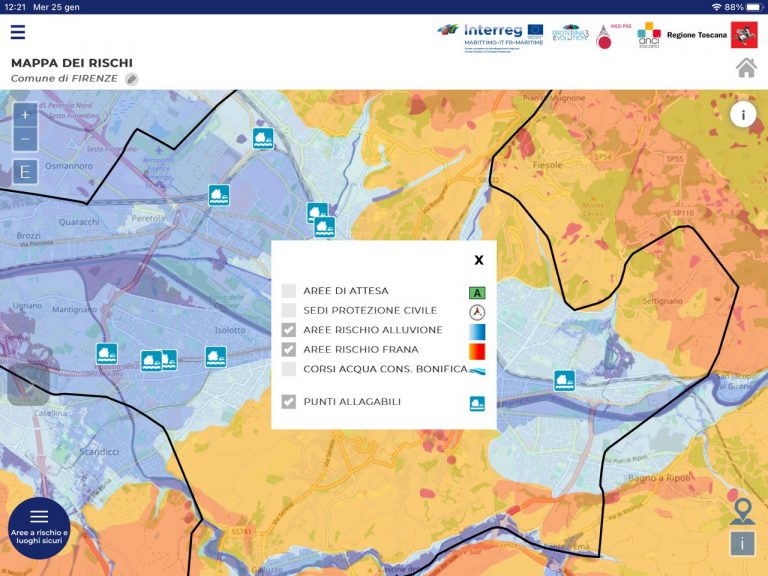Click the E map control button
The height and width of the screenshot is (576, 768).
point(25,171)
